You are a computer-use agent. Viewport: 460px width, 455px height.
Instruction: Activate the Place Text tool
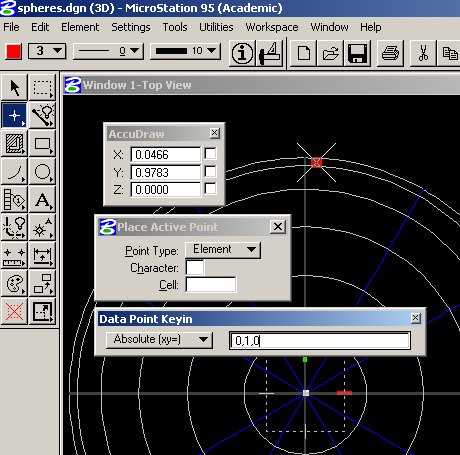click(x=42, y=200)
